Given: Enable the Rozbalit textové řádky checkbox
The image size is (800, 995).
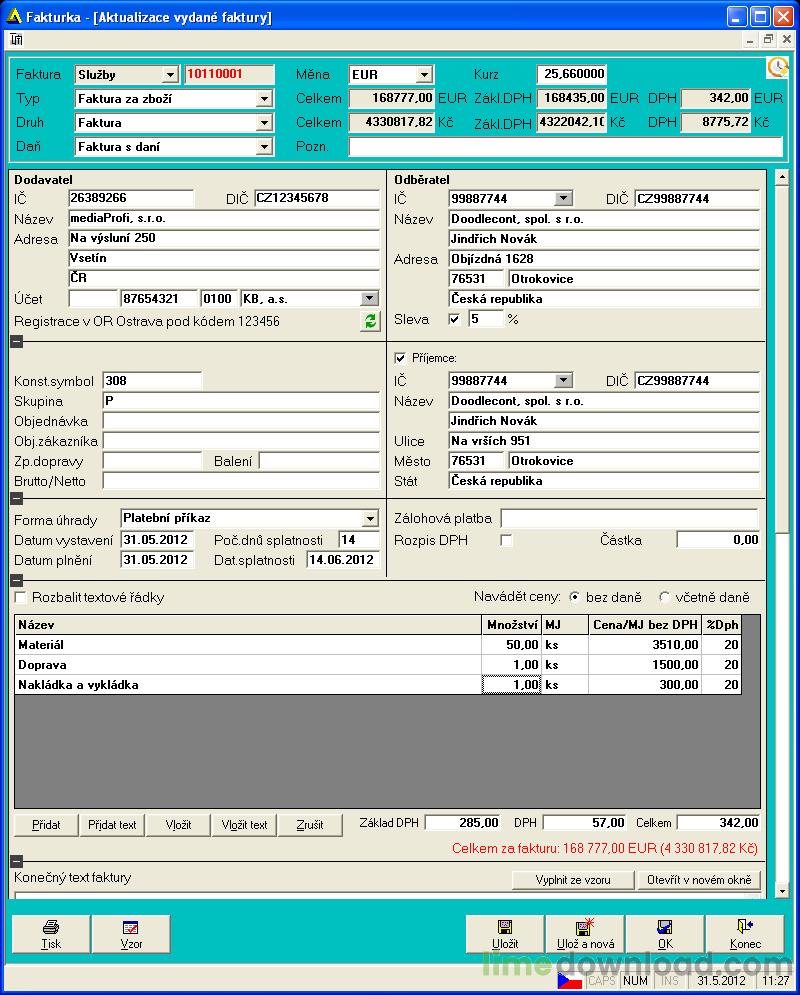Looking at the screenshot, I should (20, 597).
